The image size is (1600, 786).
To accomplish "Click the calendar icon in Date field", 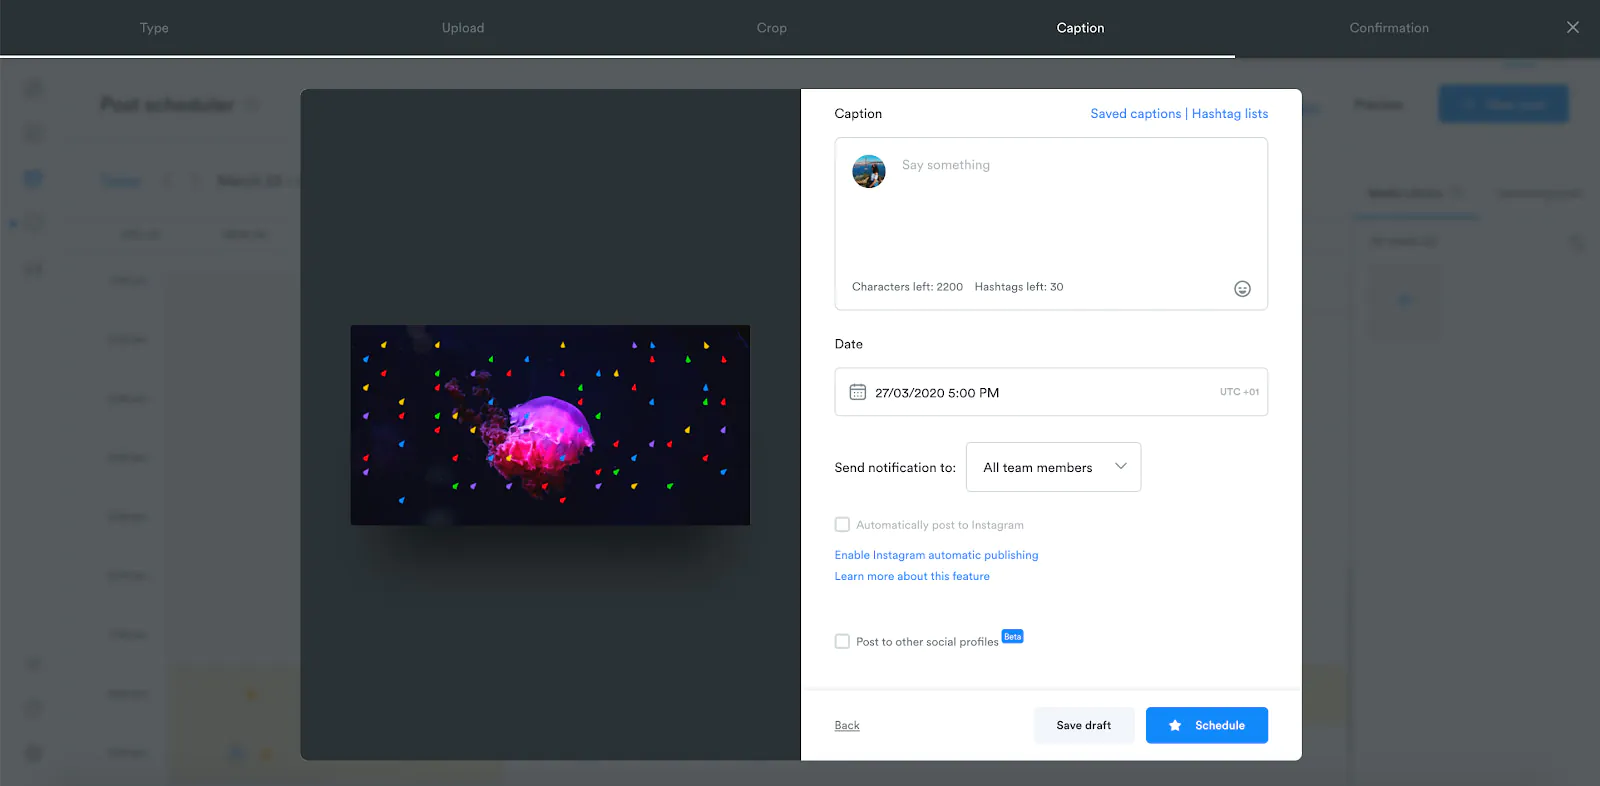I will tap(858, 392).
